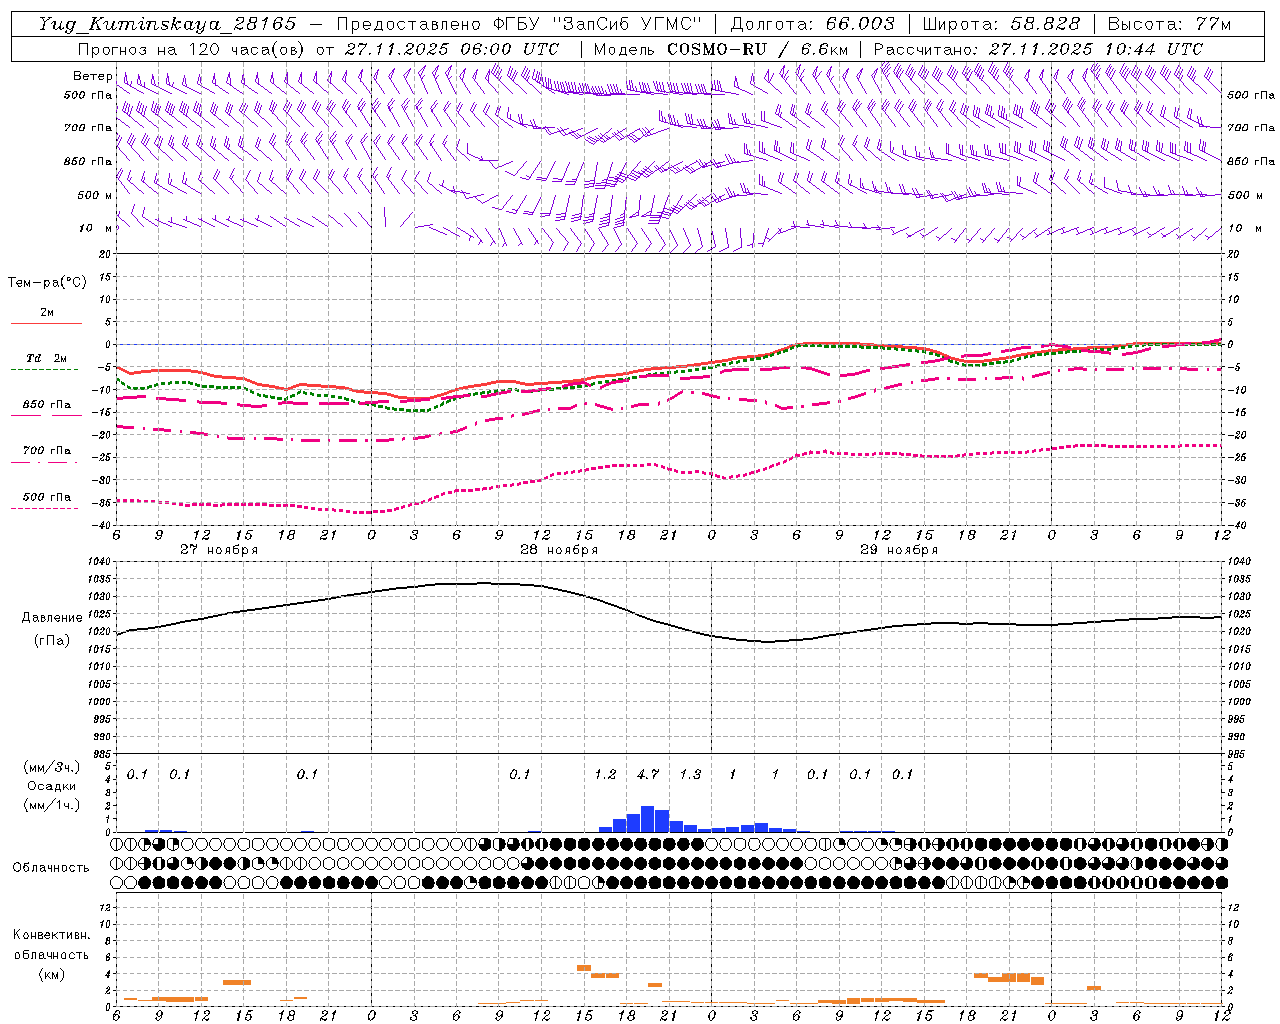Image resolution: width=1280 pixels, height=1024 pixels.
Task: Click the station name Yug_Kuminskaya_28165
Action: point(167,24)
